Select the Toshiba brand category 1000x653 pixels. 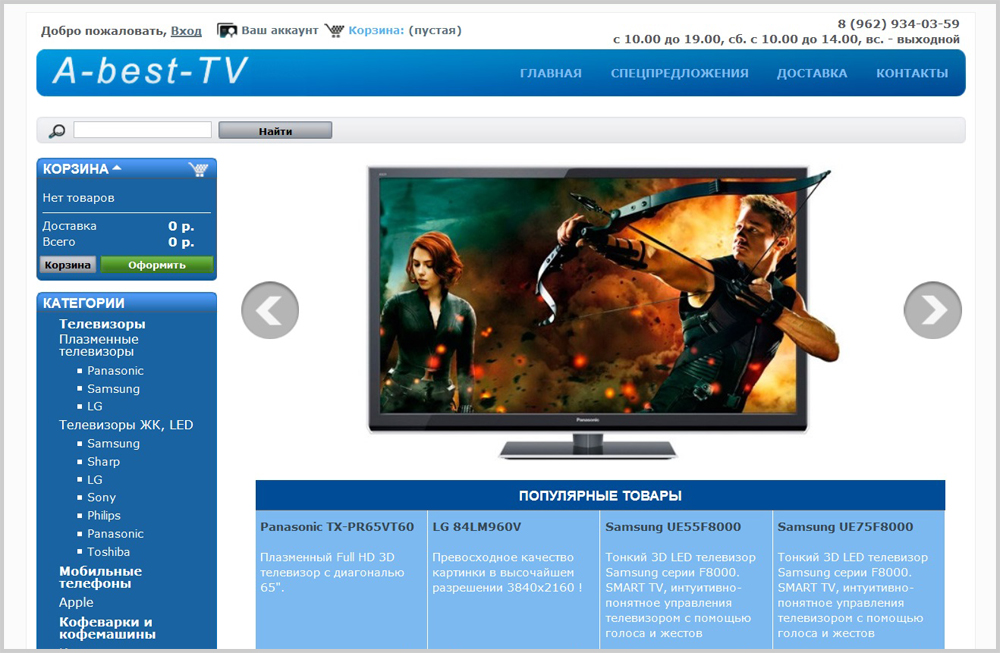point(108,552)
